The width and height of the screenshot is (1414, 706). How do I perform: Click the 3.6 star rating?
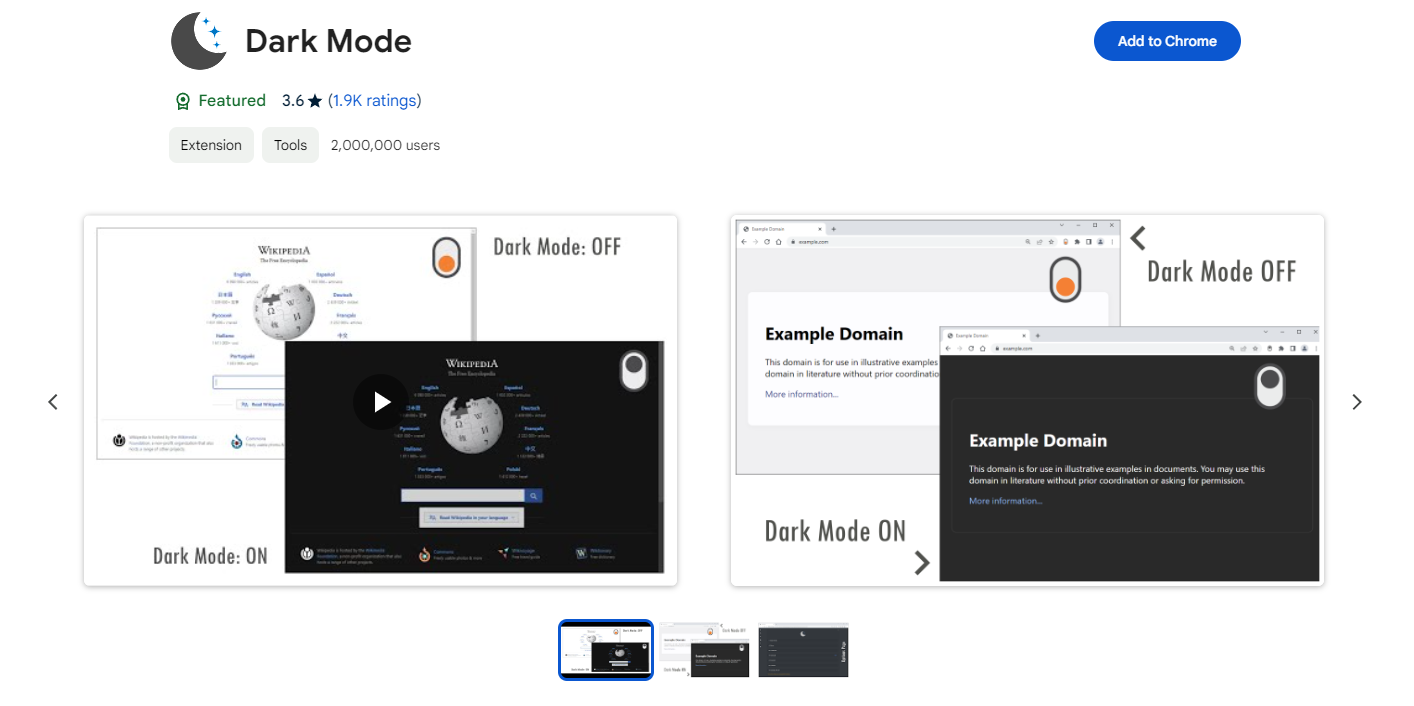pos(302,100)
